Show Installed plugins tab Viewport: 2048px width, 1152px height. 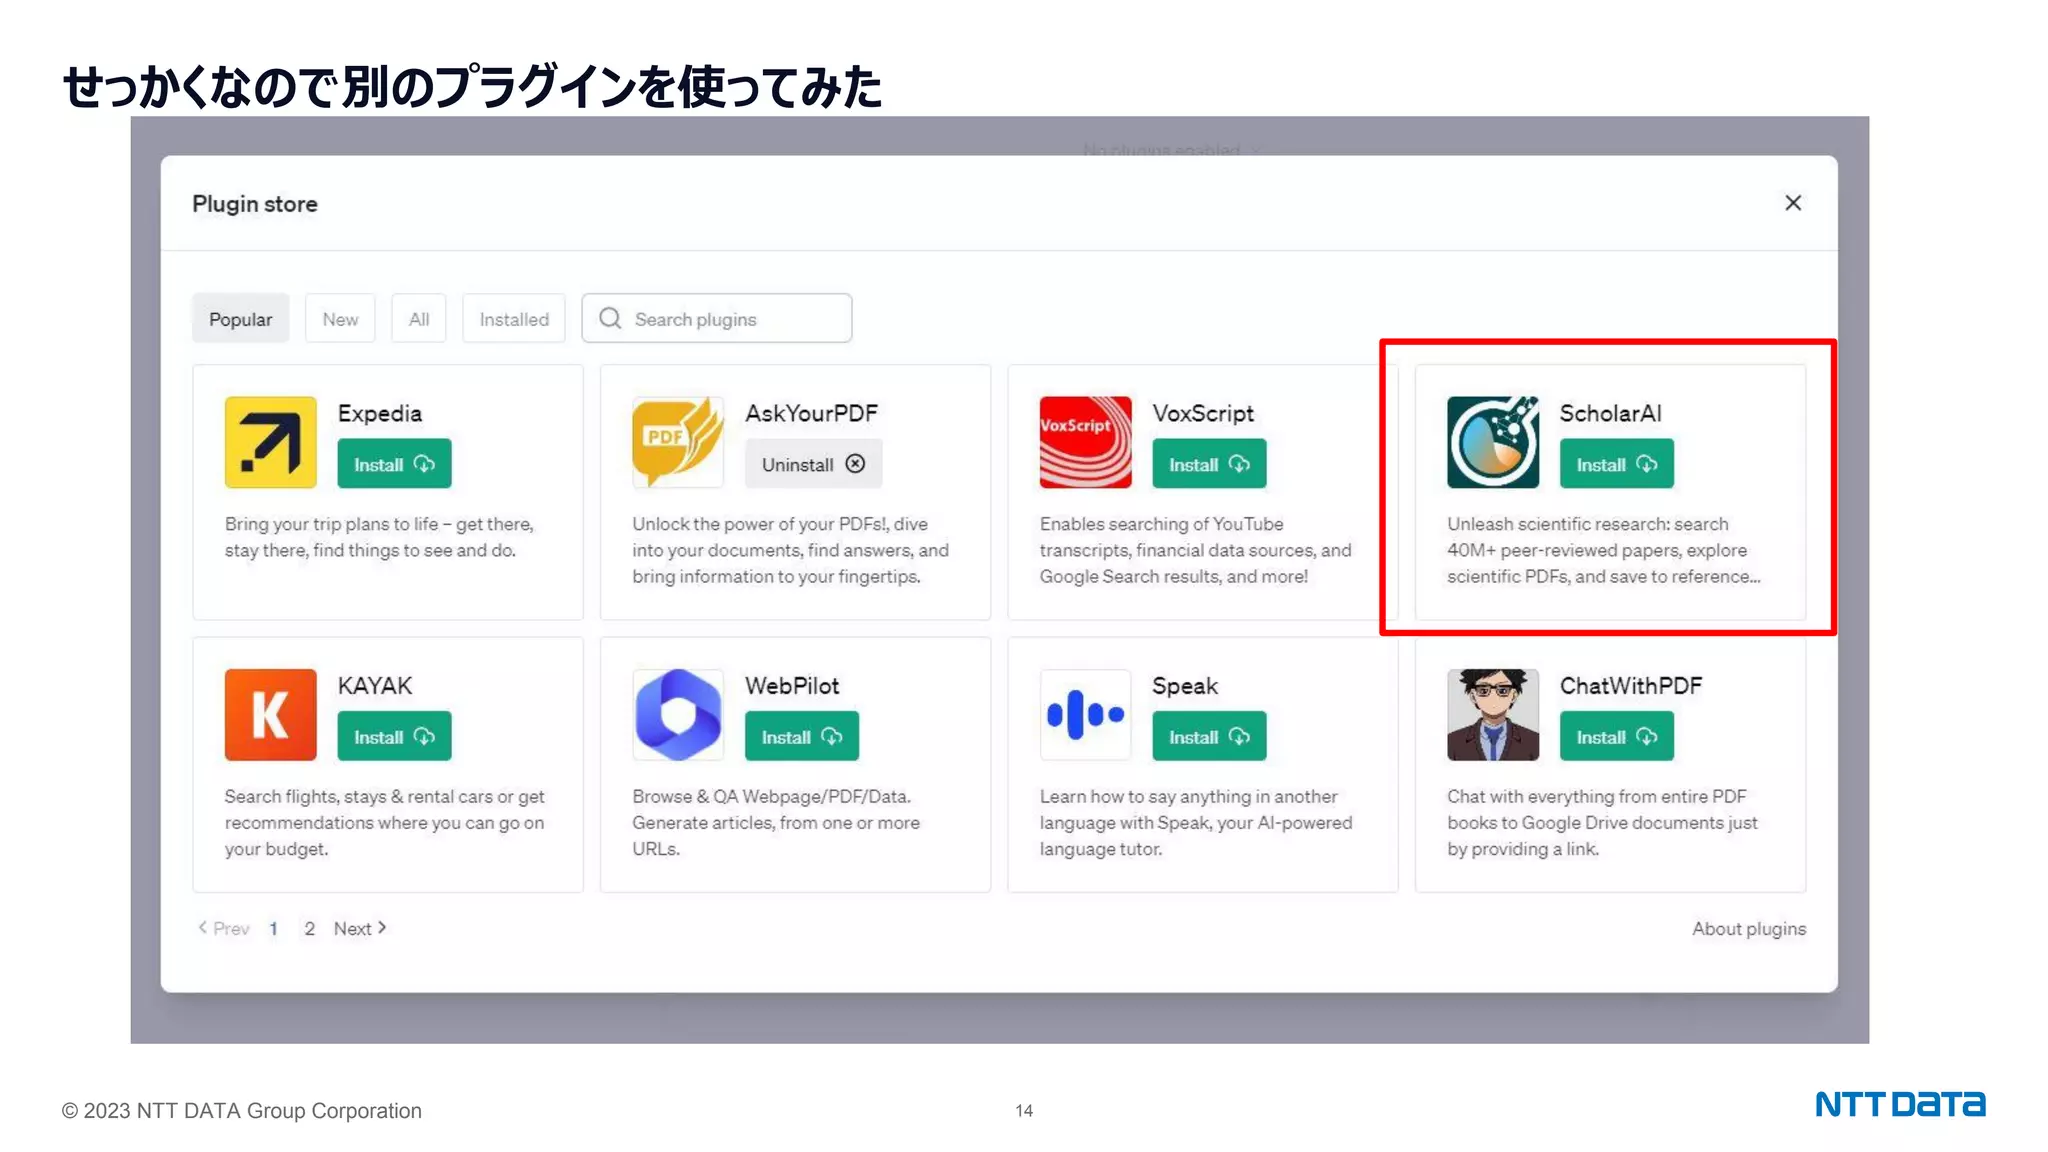coord(514,319)
